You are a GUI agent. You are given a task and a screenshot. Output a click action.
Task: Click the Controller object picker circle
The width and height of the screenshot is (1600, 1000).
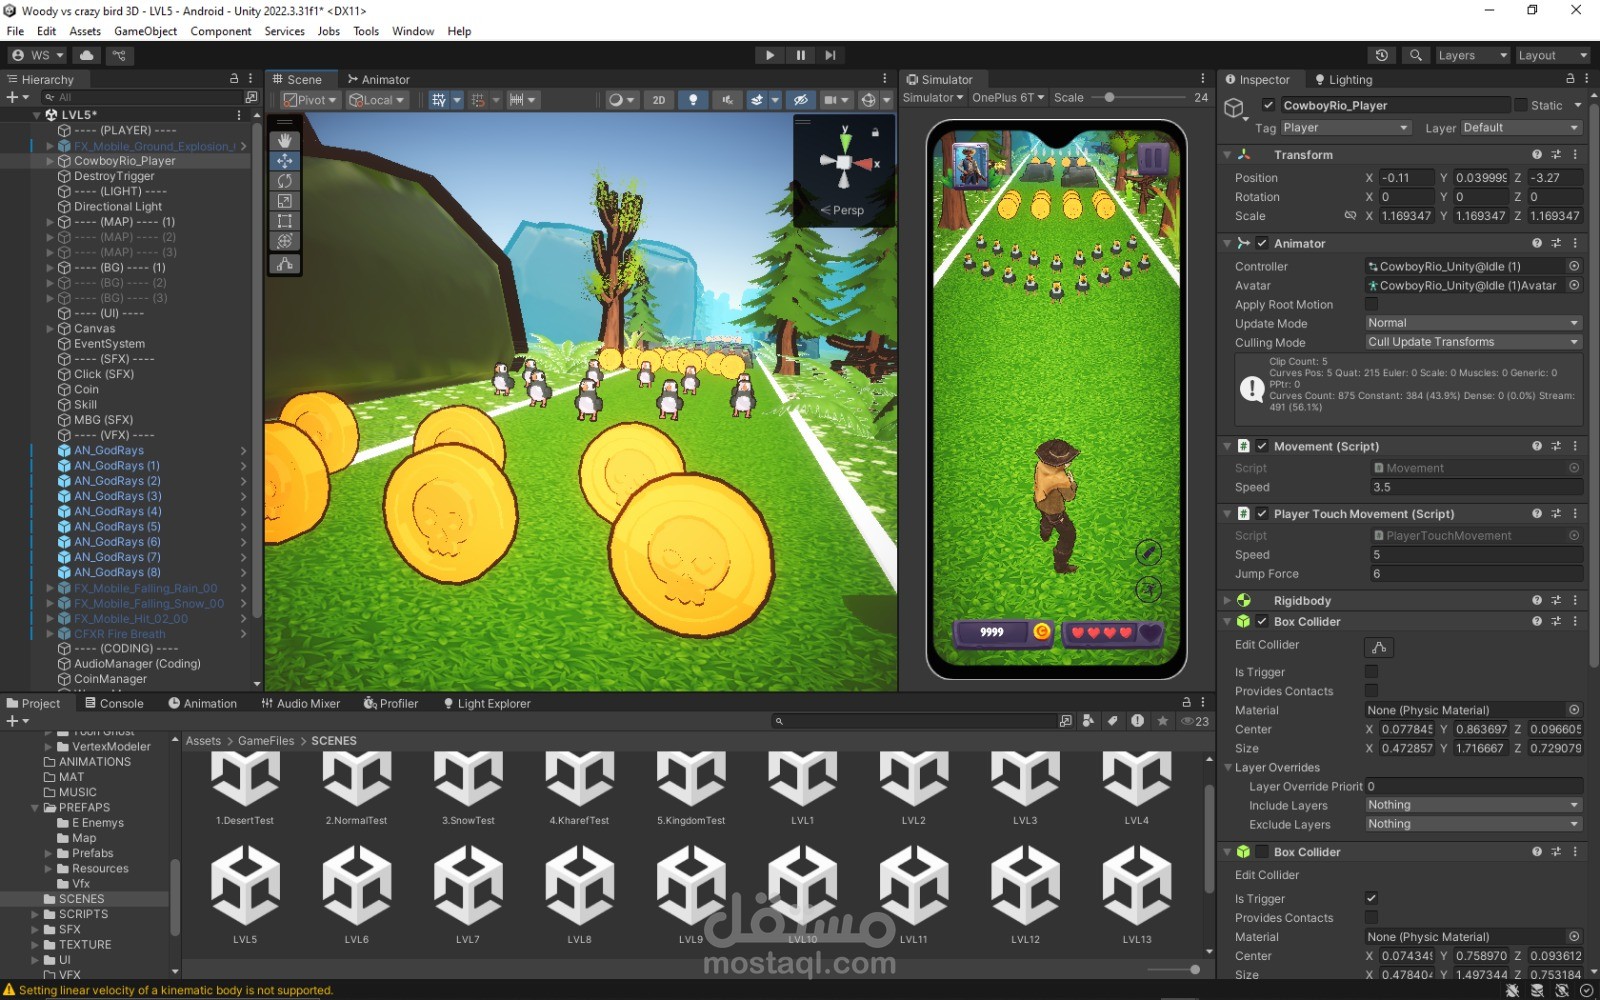tap(1574, 266)
